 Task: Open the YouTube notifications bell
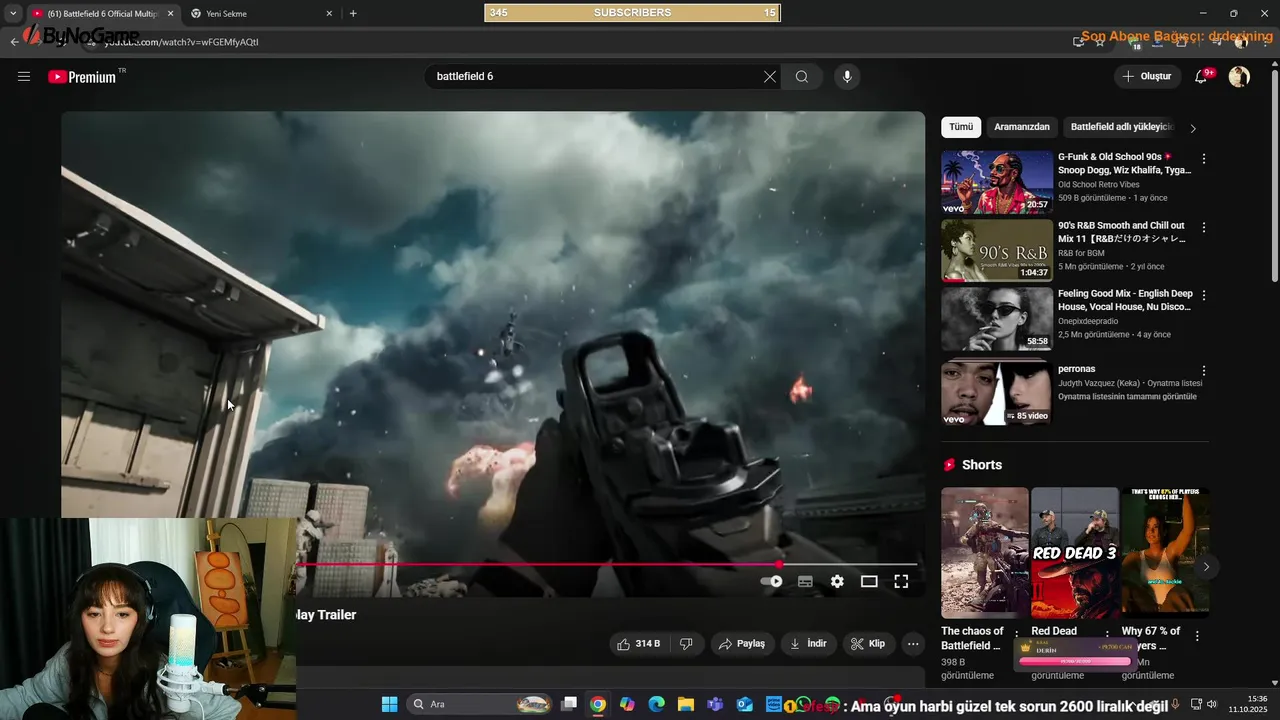pos(1201,77)
